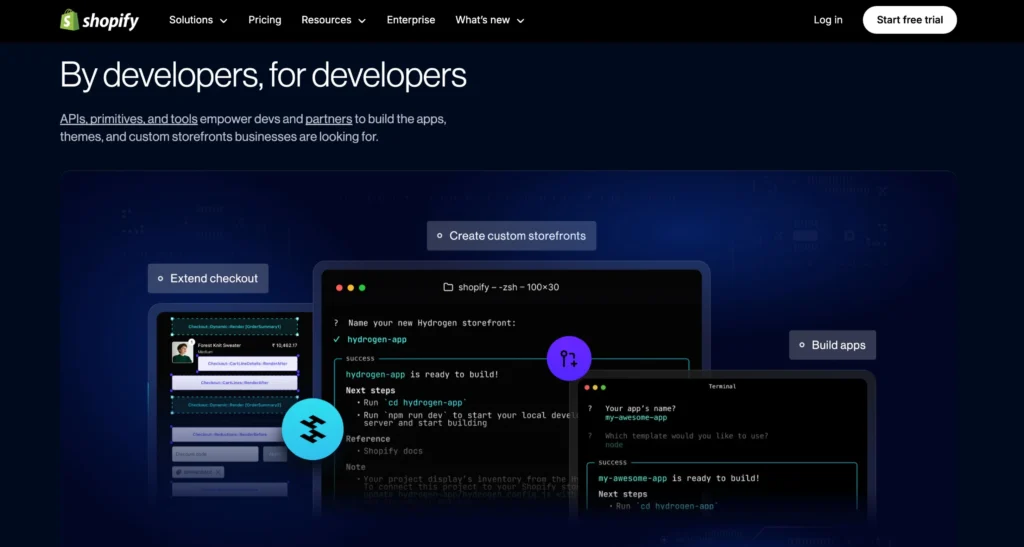
Task: Expand the Solutions dropdown menu
Action: (x=198, y=20)
